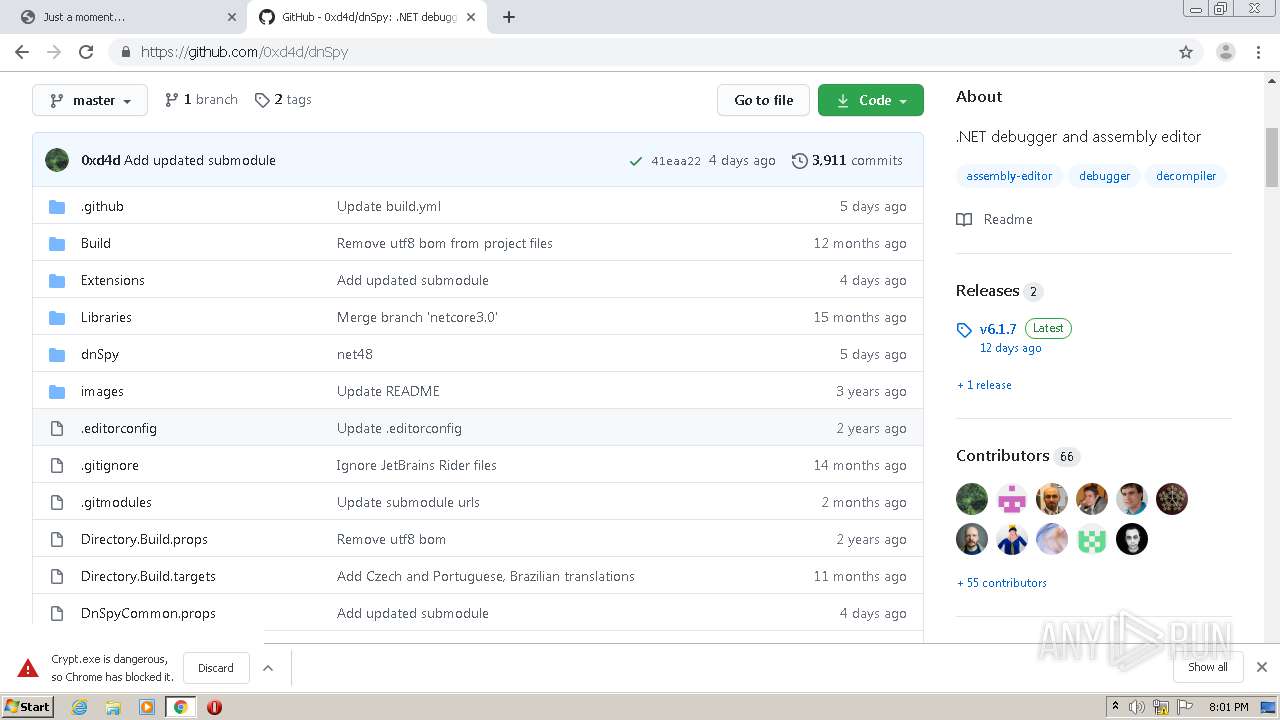The height and width of the screenshot is (720, 1280).
Task: Open a new browser tab
Action: (508, 17)
